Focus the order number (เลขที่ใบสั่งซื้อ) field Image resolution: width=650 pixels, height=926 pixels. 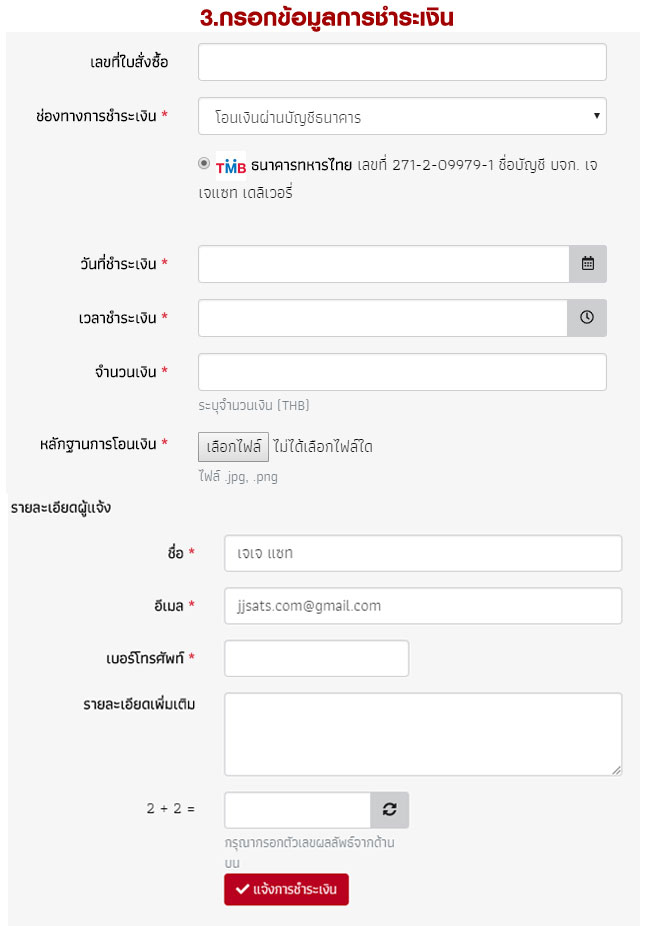click(x=402, y=62)
